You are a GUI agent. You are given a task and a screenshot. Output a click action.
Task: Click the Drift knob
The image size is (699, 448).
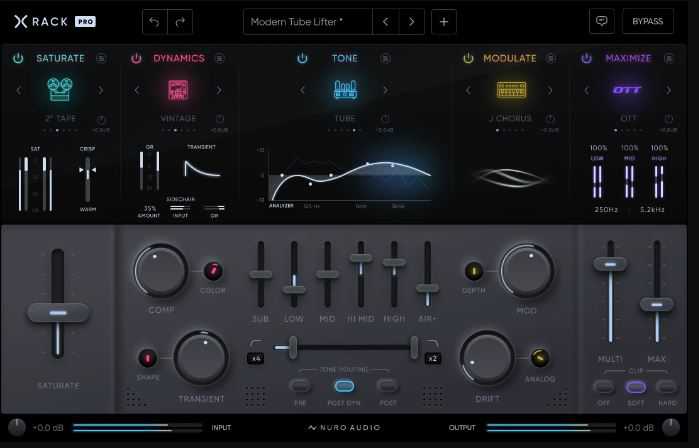tap(487, 358)
